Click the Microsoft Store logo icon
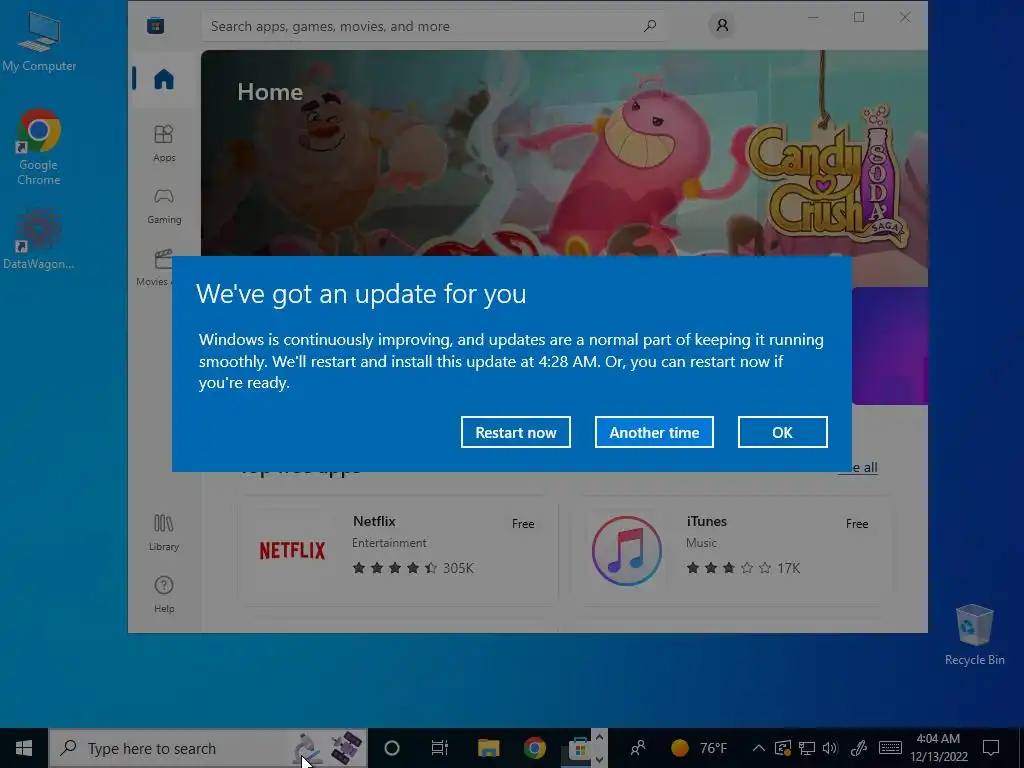Viewport: 1024px width, 768px height. click(155, 26)
